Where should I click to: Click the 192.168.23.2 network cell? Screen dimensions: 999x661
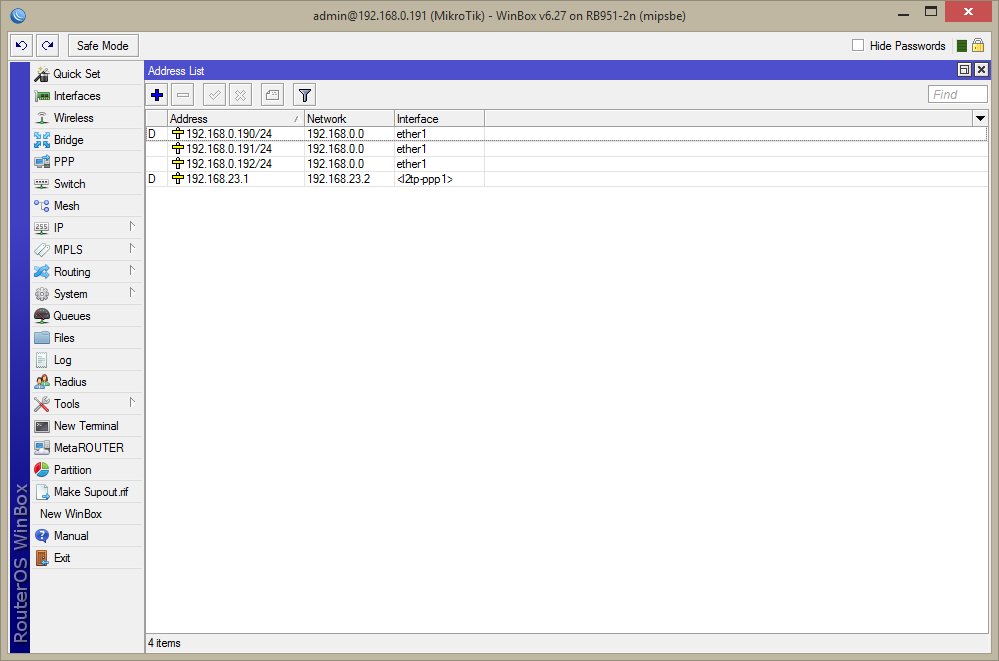pyautogui.click(x=349, y=178)
